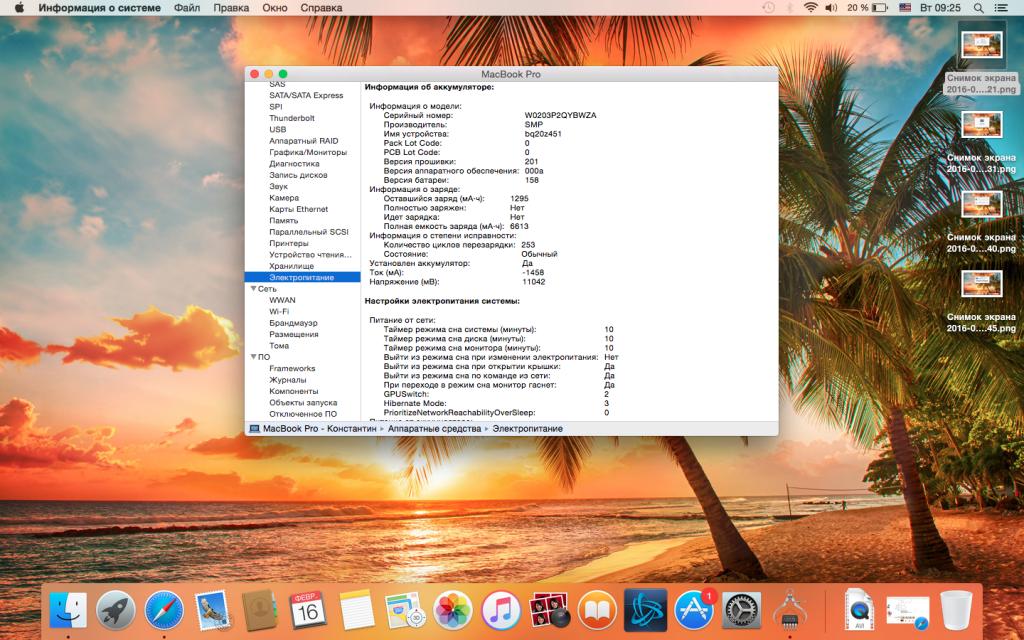This screenshot has height=640, width=1024.
Task: Open the Battle.net dark blue icon
Action: point(645,611)
